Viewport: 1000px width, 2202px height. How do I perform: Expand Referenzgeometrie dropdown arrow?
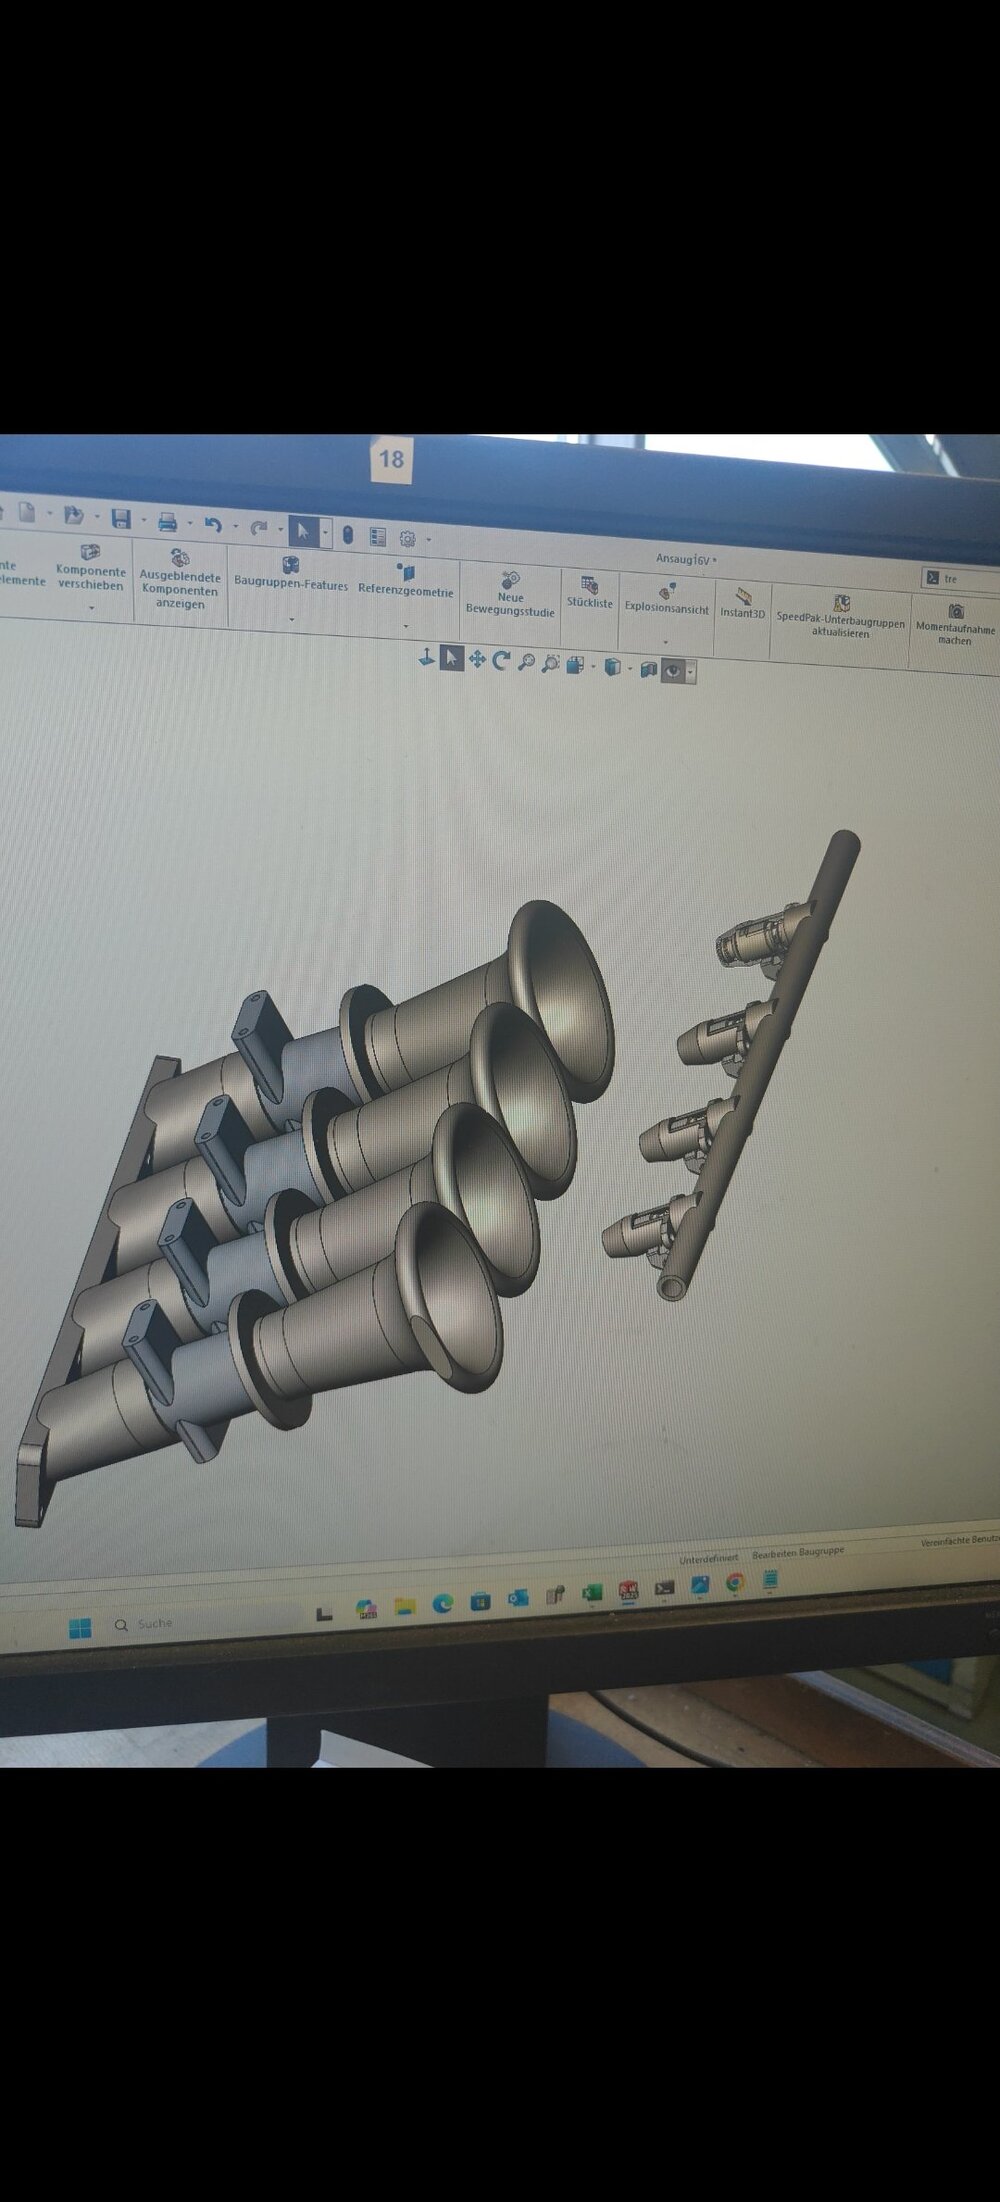(x=406, y=627)
